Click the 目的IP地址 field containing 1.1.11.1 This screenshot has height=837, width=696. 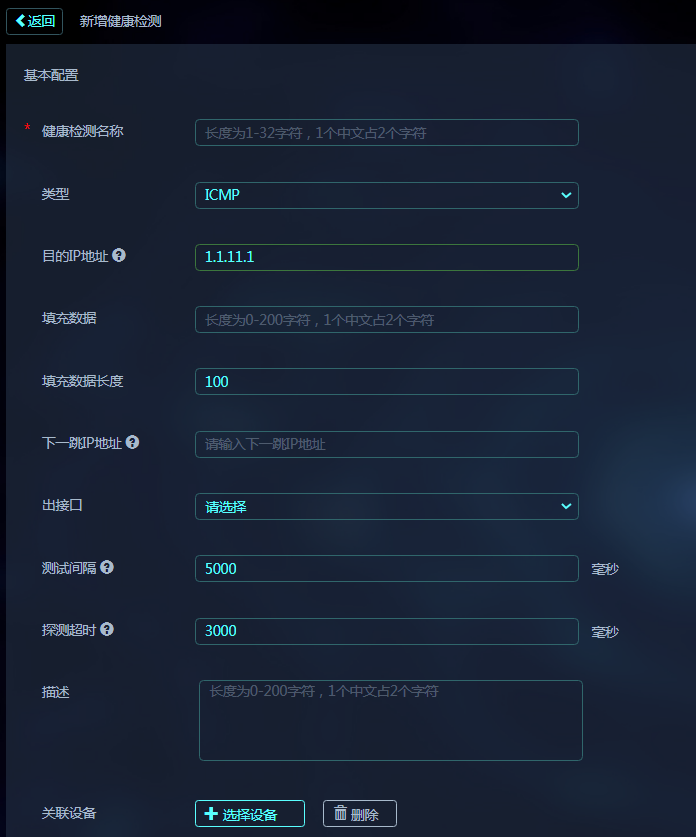pos(387,257)
